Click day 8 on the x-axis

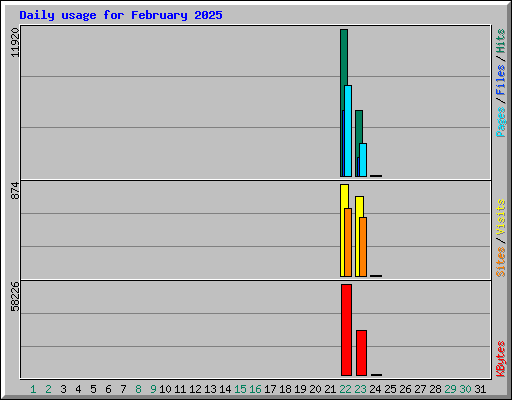pos(138,389)
